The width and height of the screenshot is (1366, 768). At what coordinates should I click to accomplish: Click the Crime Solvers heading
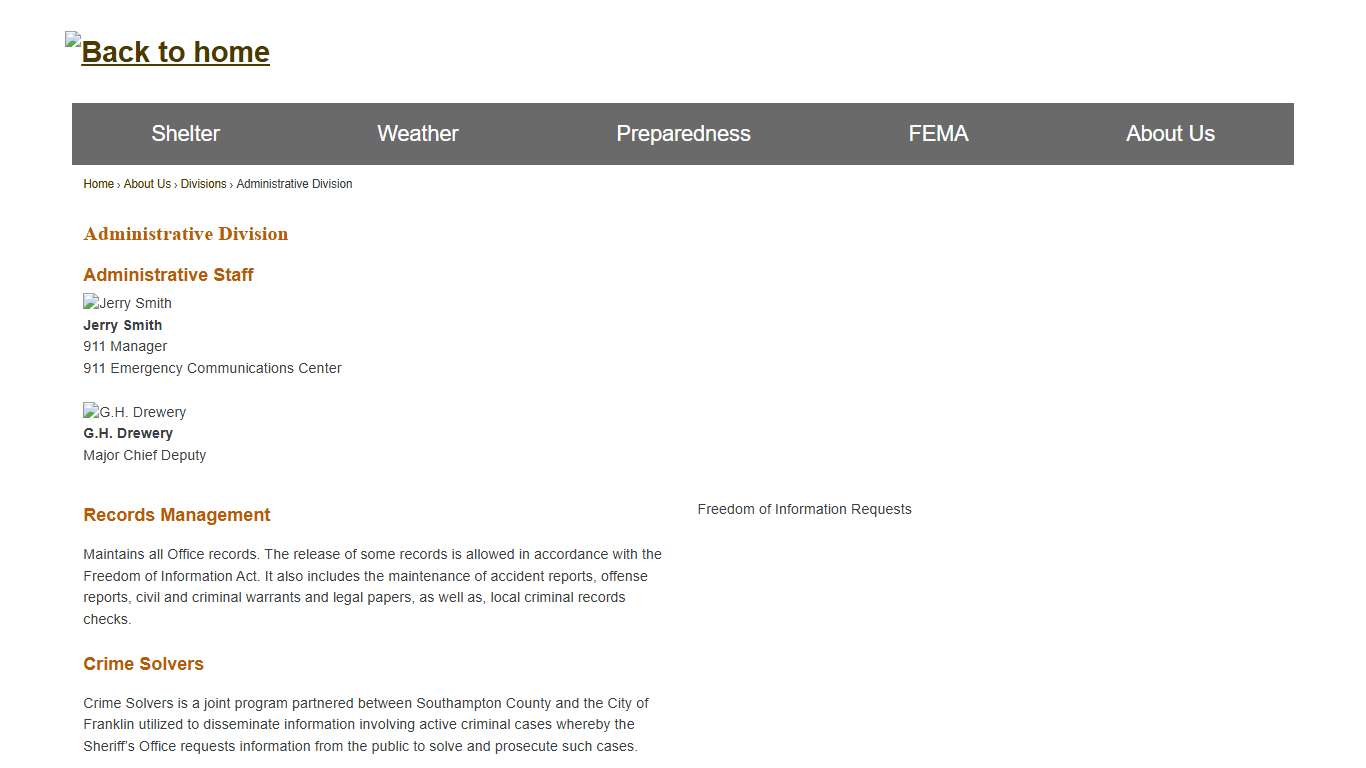(143, 664)
